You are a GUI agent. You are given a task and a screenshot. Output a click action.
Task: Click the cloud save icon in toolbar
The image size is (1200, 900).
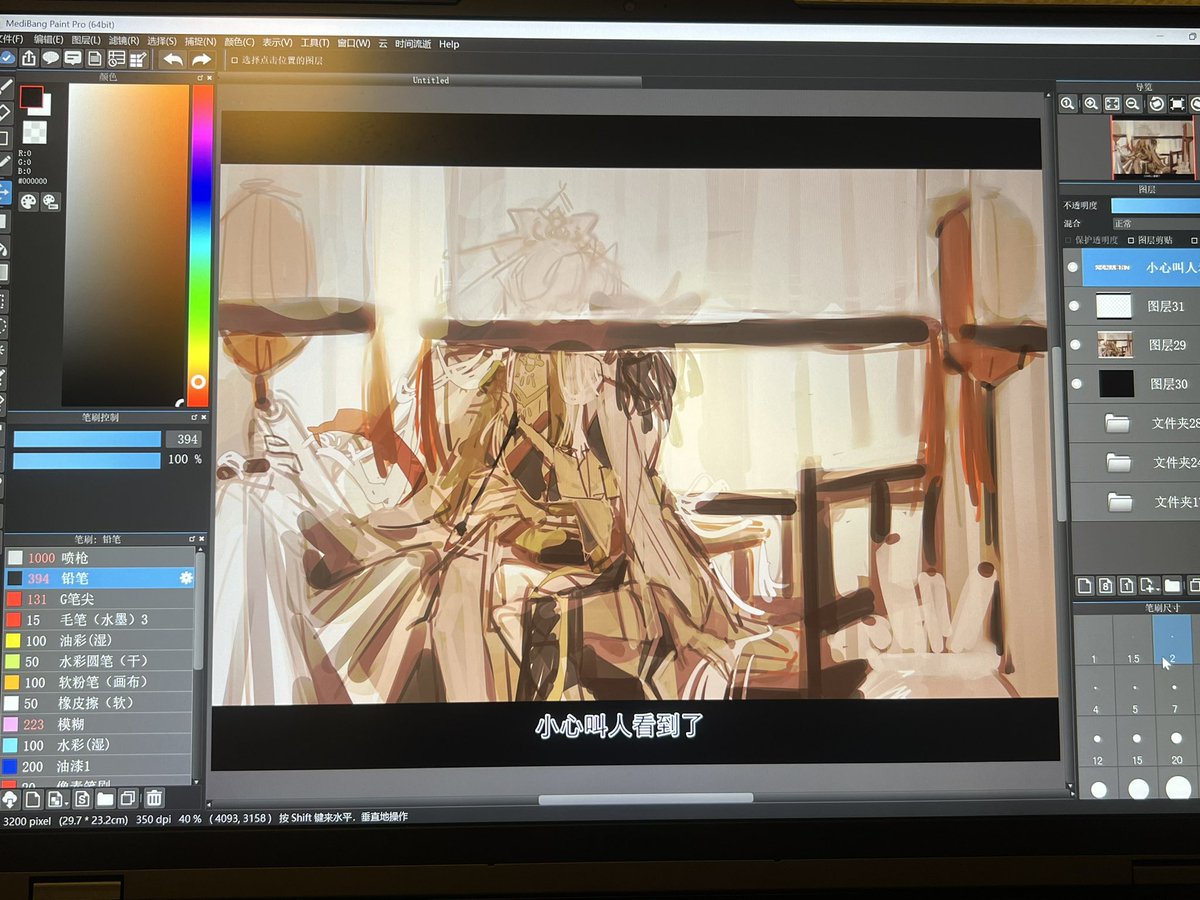point(7,58)
